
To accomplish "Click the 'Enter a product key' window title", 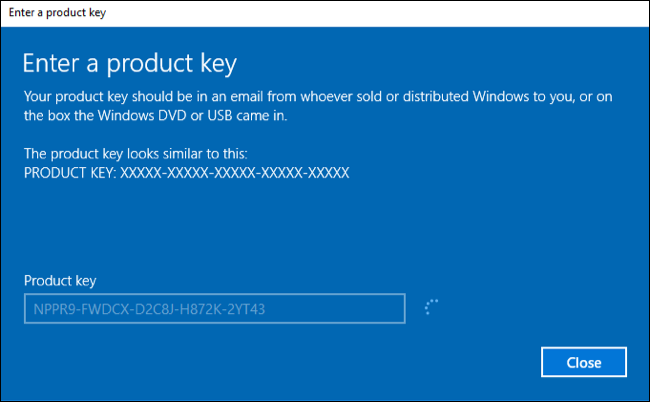I will tap(57, 13).
